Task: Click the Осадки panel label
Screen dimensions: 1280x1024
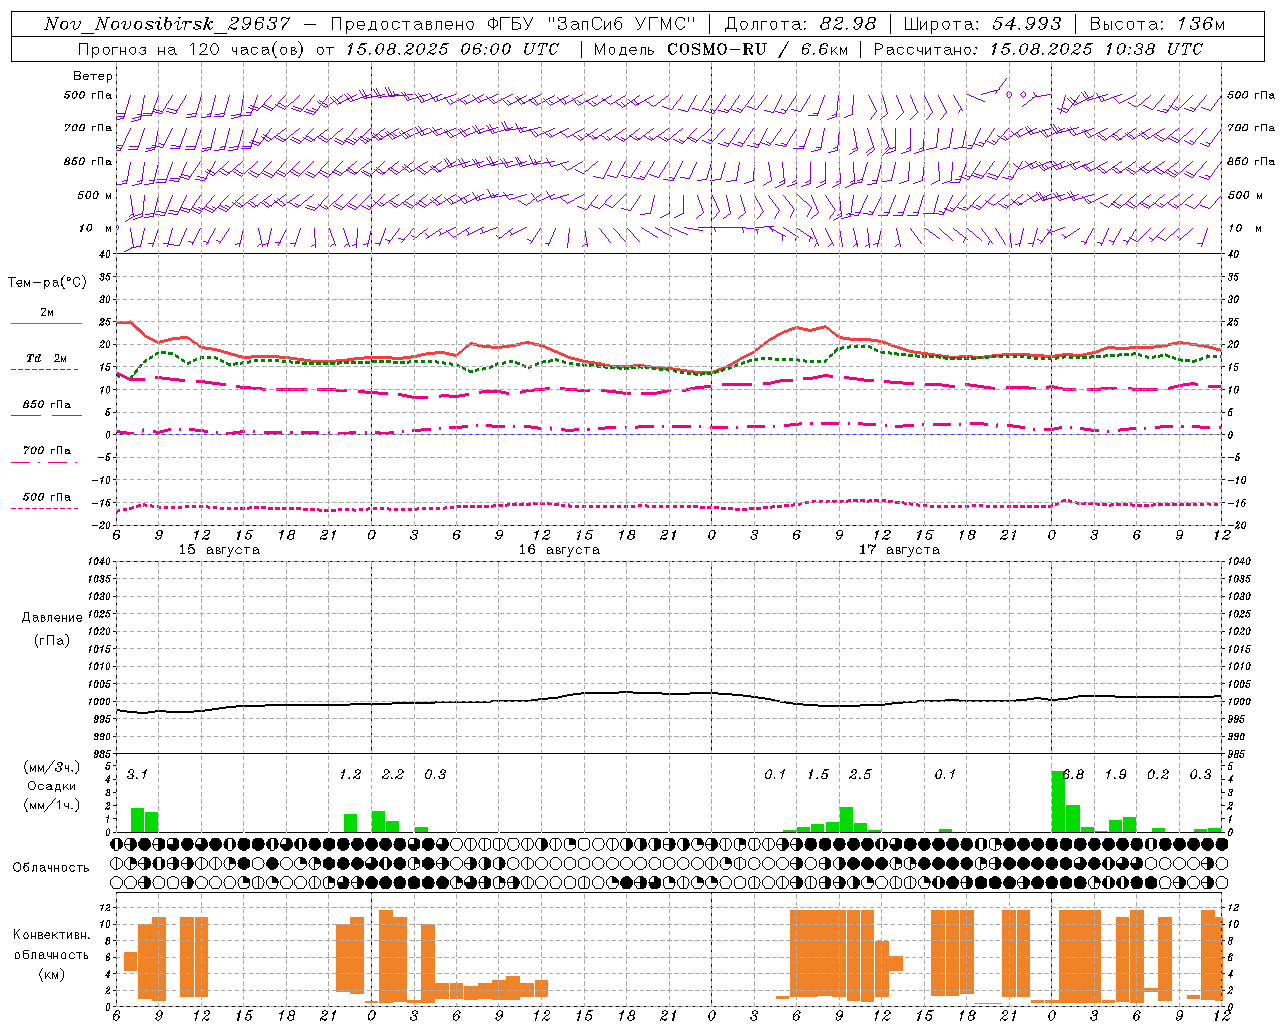Action: coord(51,786)
